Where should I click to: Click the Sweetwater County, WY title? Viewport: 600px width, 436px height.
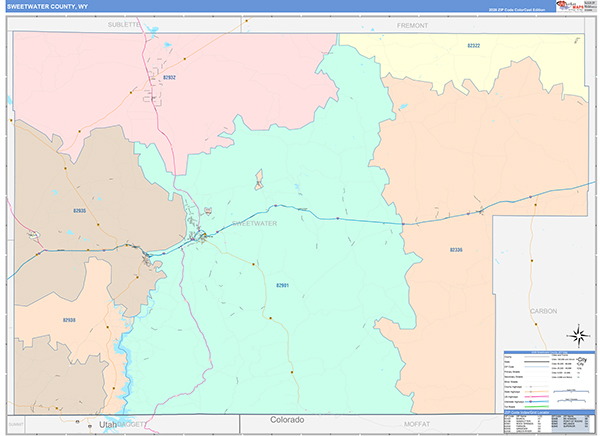47,7
